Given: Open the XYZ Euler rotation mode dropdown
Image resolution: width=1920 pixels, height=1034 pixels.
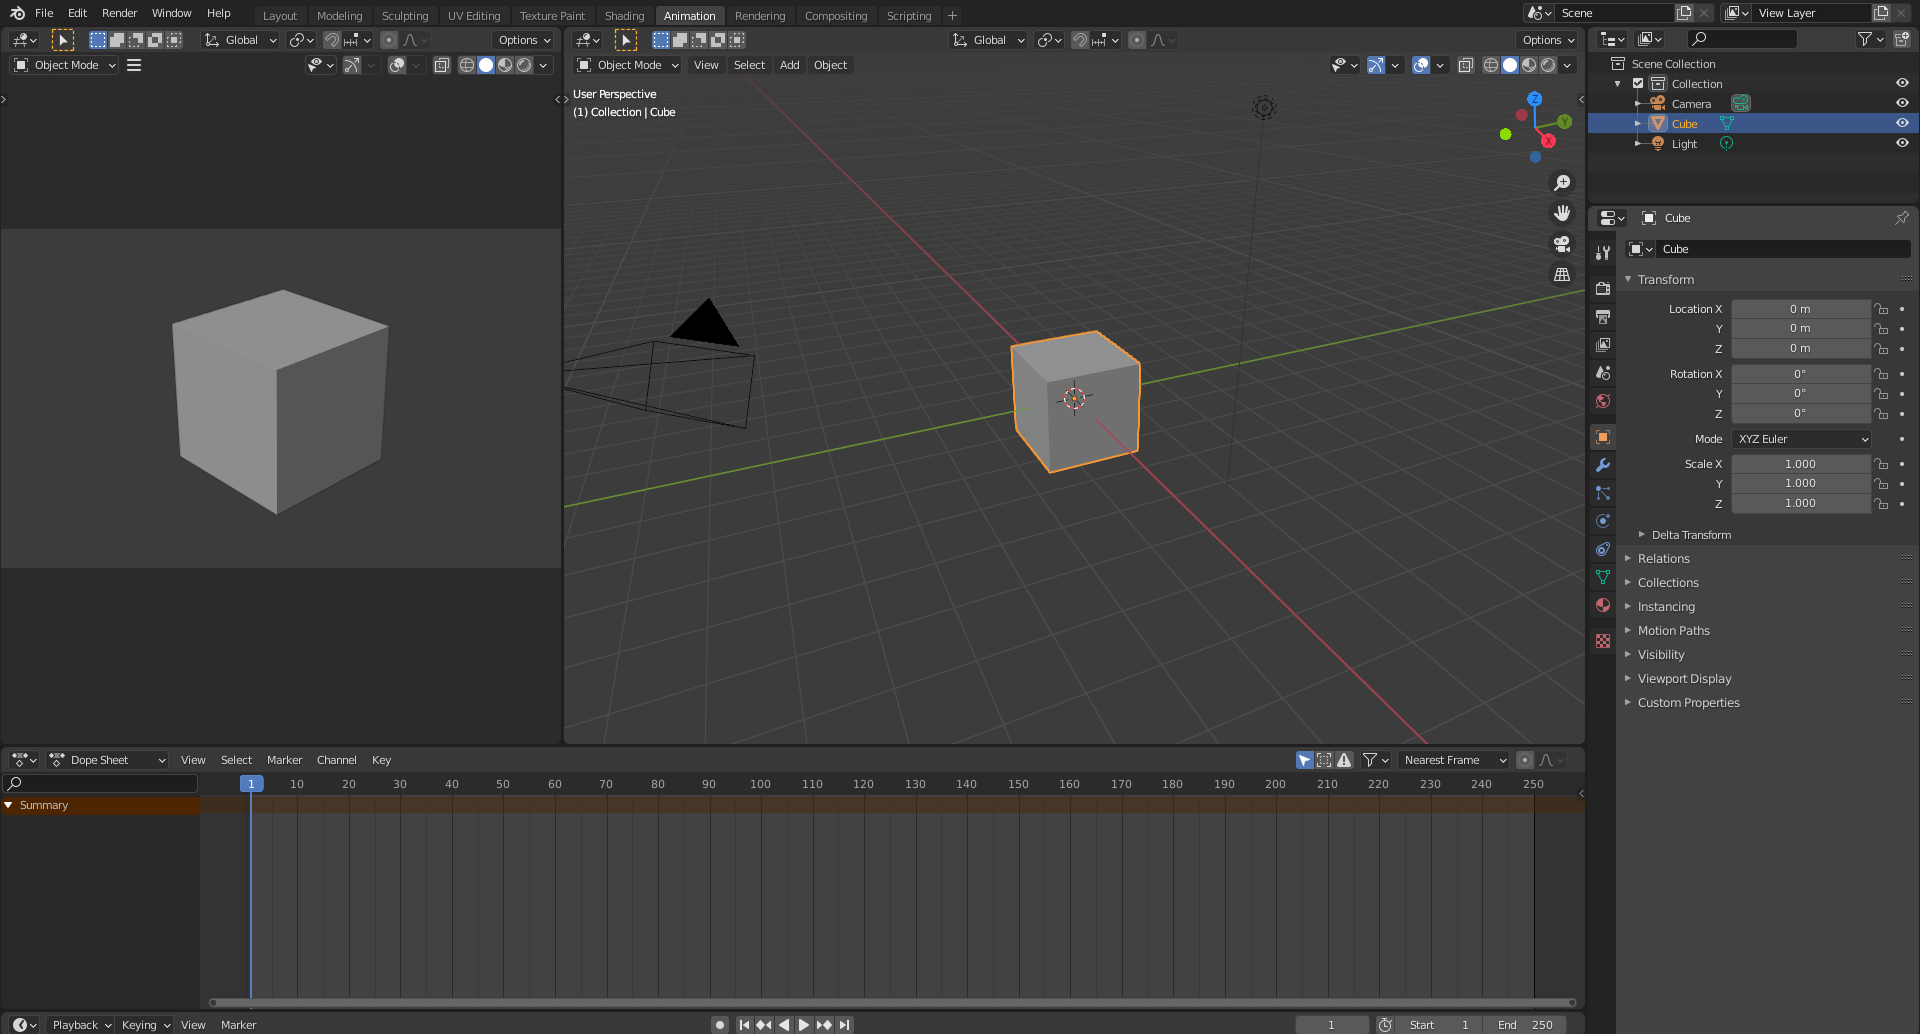Looking at the screenshot, I should click(1801, 439).
